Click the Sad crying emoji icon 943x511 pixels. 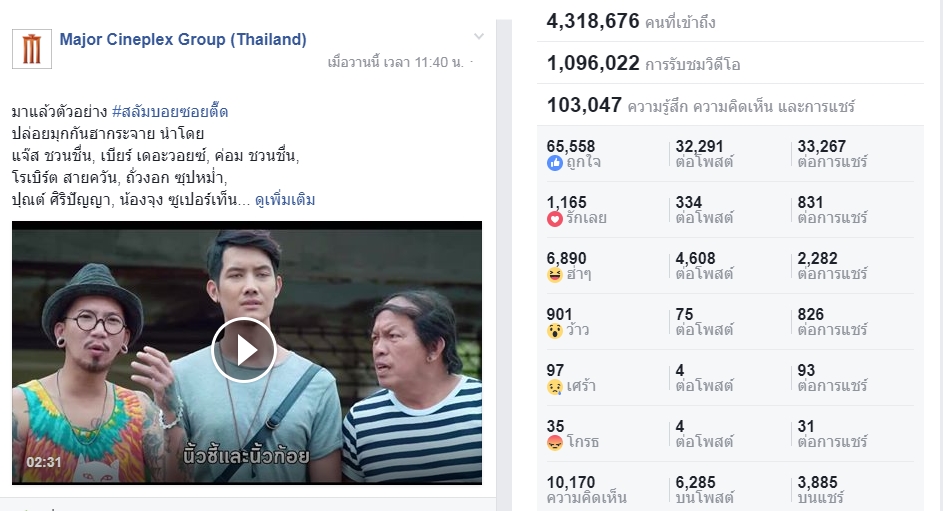tap(554, 386)
